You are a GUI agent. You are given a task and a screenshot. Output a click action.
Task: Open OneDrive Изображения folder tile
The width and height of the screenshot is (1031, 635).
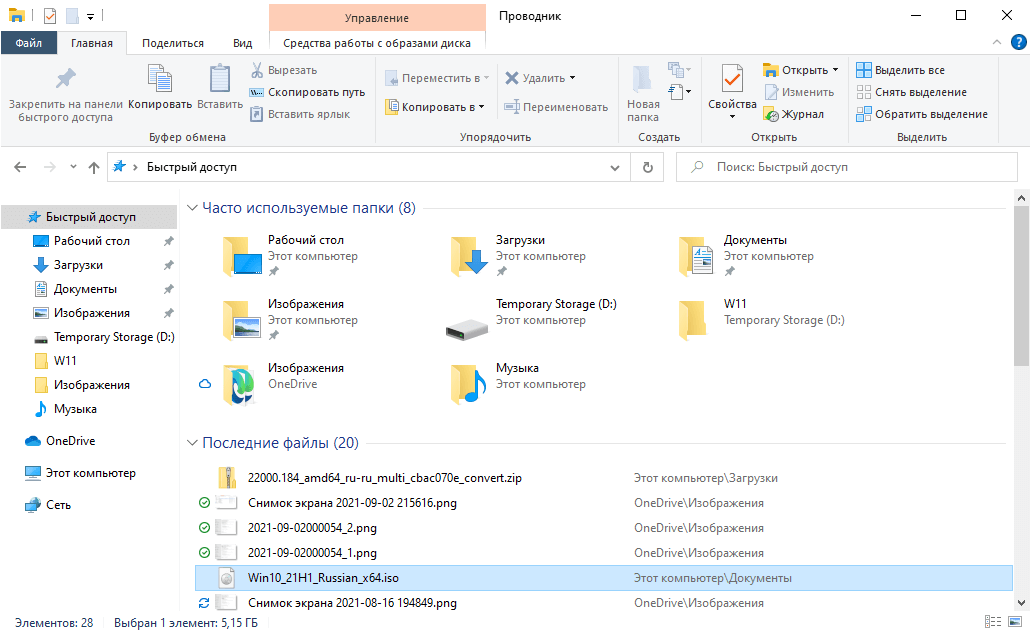pyautogui.click(x=284, y=384)
